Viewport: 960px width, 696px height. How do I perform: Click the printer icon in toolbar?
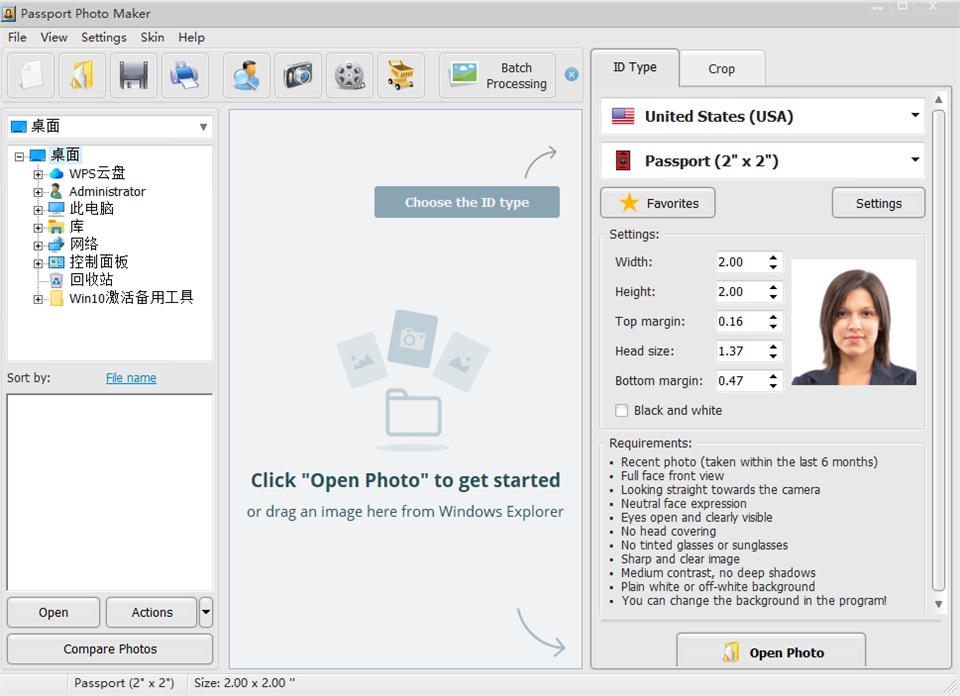point(185,75)
